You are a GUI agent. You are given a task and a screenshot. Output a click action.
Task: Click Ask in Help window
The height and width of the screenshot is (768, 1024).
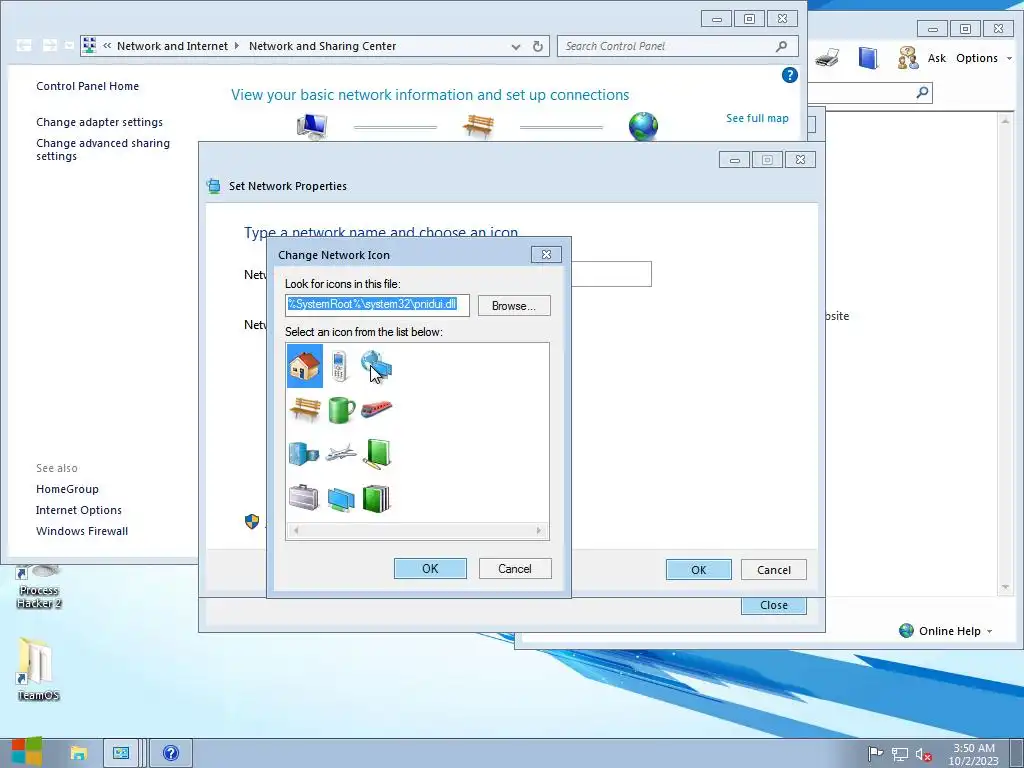pos(936,58)
